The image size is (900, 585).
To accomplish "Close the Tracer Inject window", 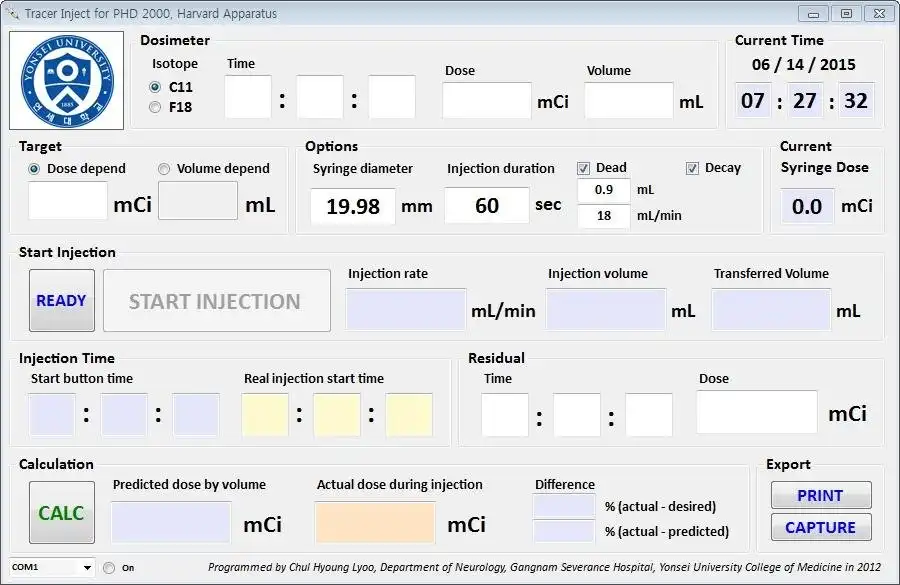I will click(x=879, y=14).
